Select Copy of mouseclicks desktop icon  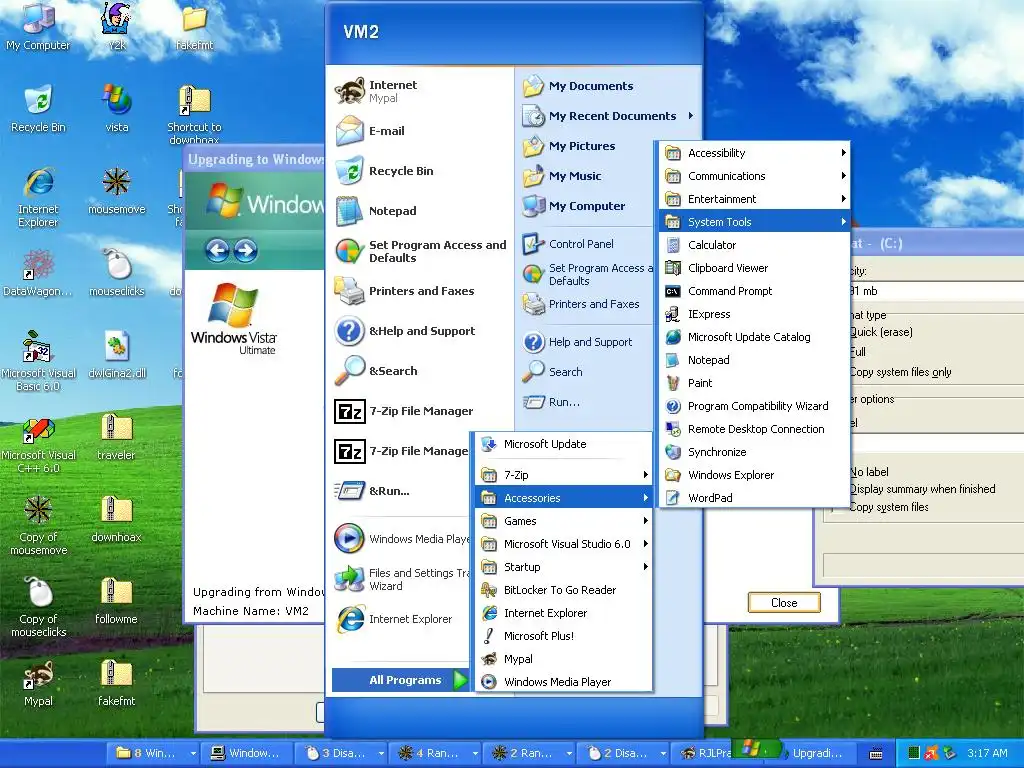[38, 607]
